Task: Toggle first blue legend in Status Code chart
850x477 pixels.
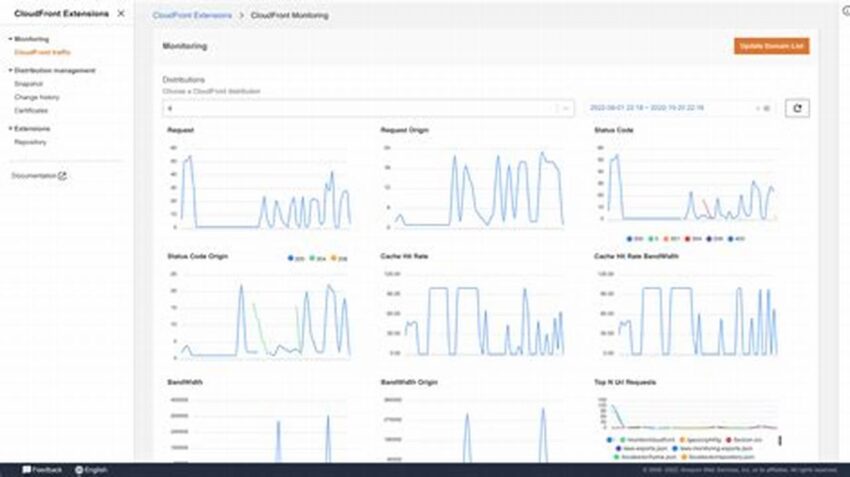Action: tap(634, 238)
